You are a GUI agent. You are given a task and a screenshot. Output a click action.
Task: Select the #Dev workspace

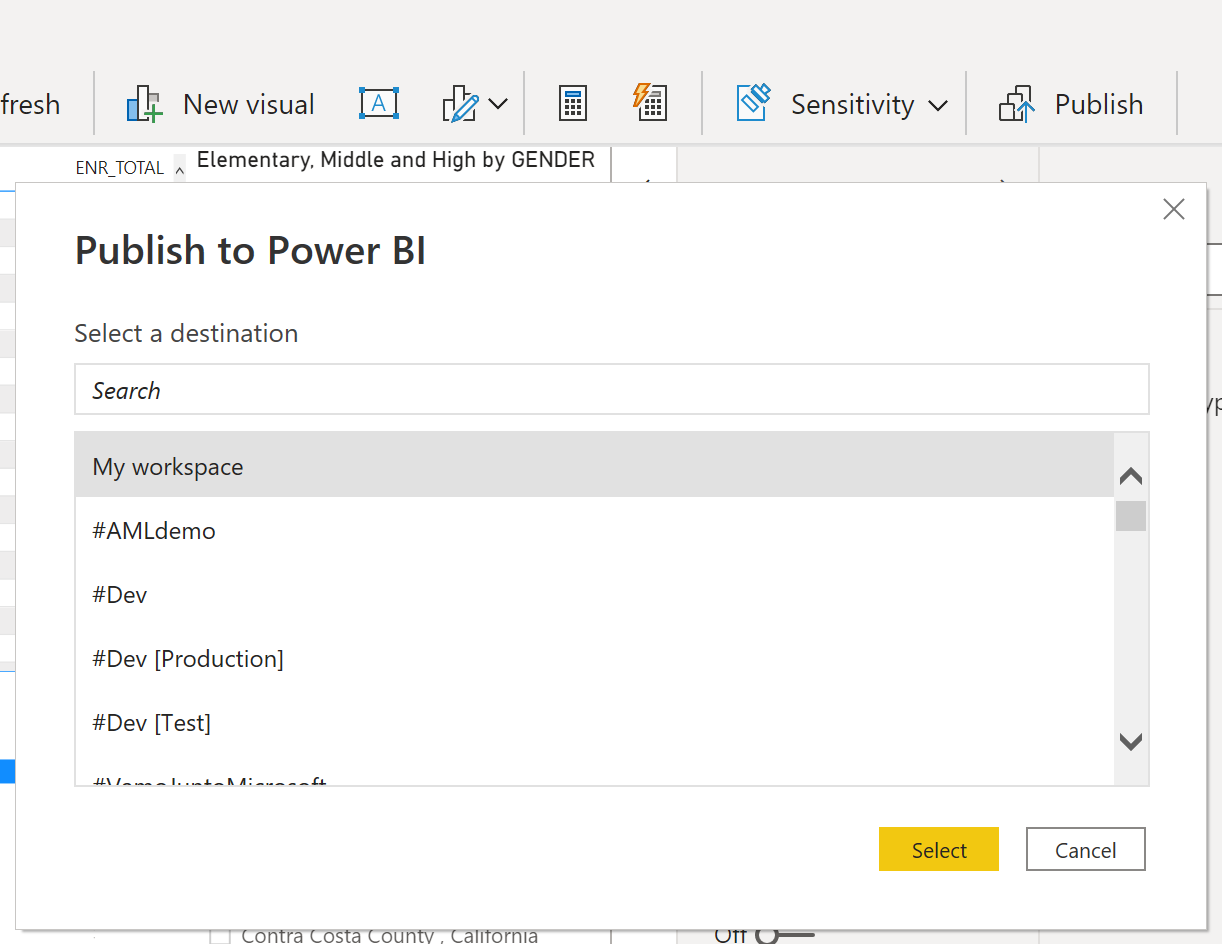(x=594, y=594)
